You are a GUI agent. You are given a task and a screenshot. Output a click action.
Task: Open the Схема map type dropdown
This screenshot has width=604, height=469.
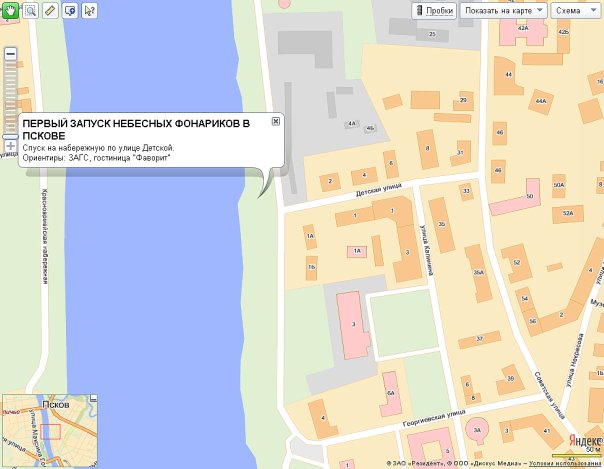(577, 11)
